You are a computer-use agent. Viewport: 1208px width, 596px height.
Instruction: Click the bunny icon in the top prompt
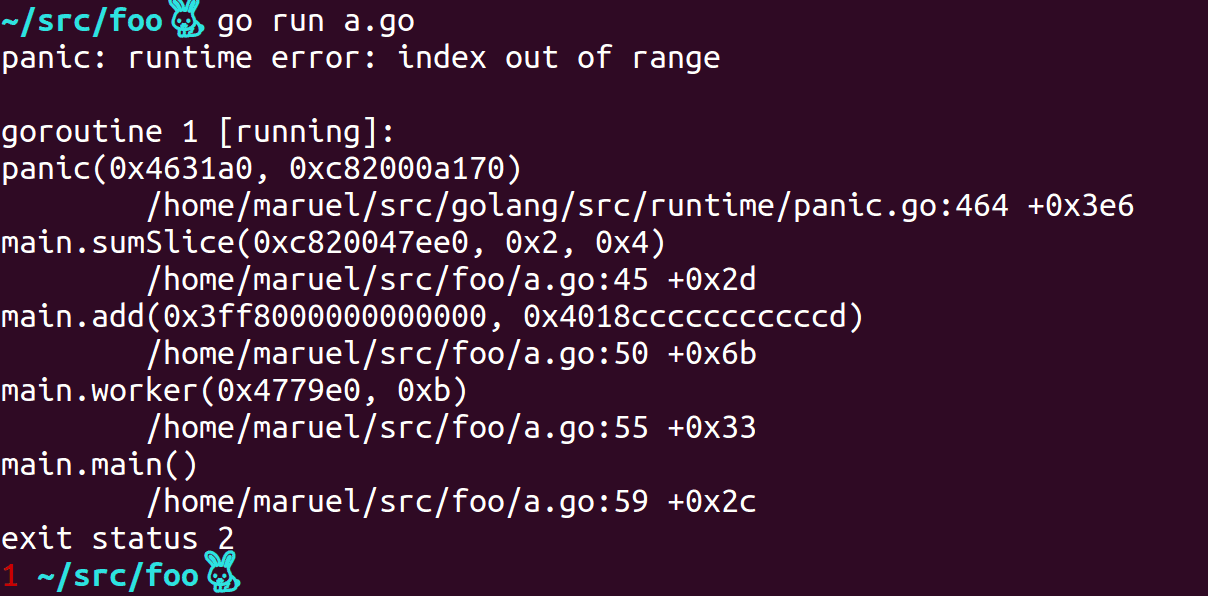pyautogui.click(x=186, y=19)
